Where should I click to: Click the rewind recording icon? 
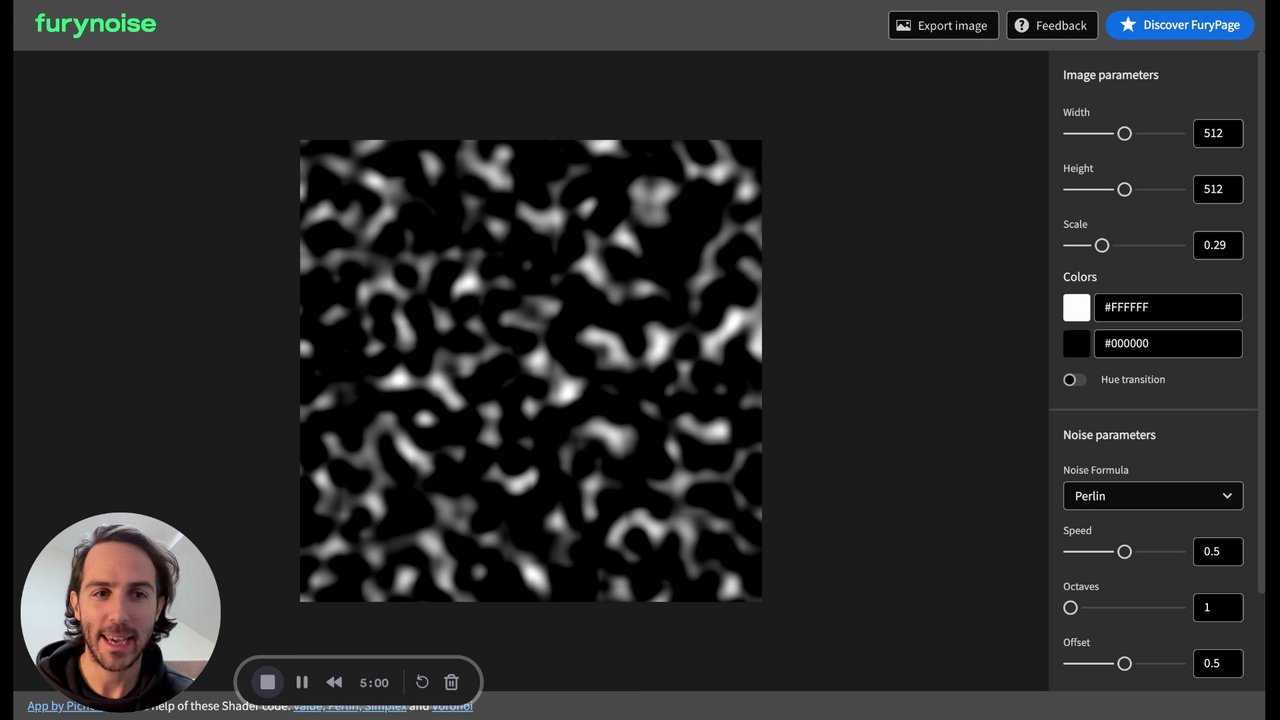click(334, 682)
